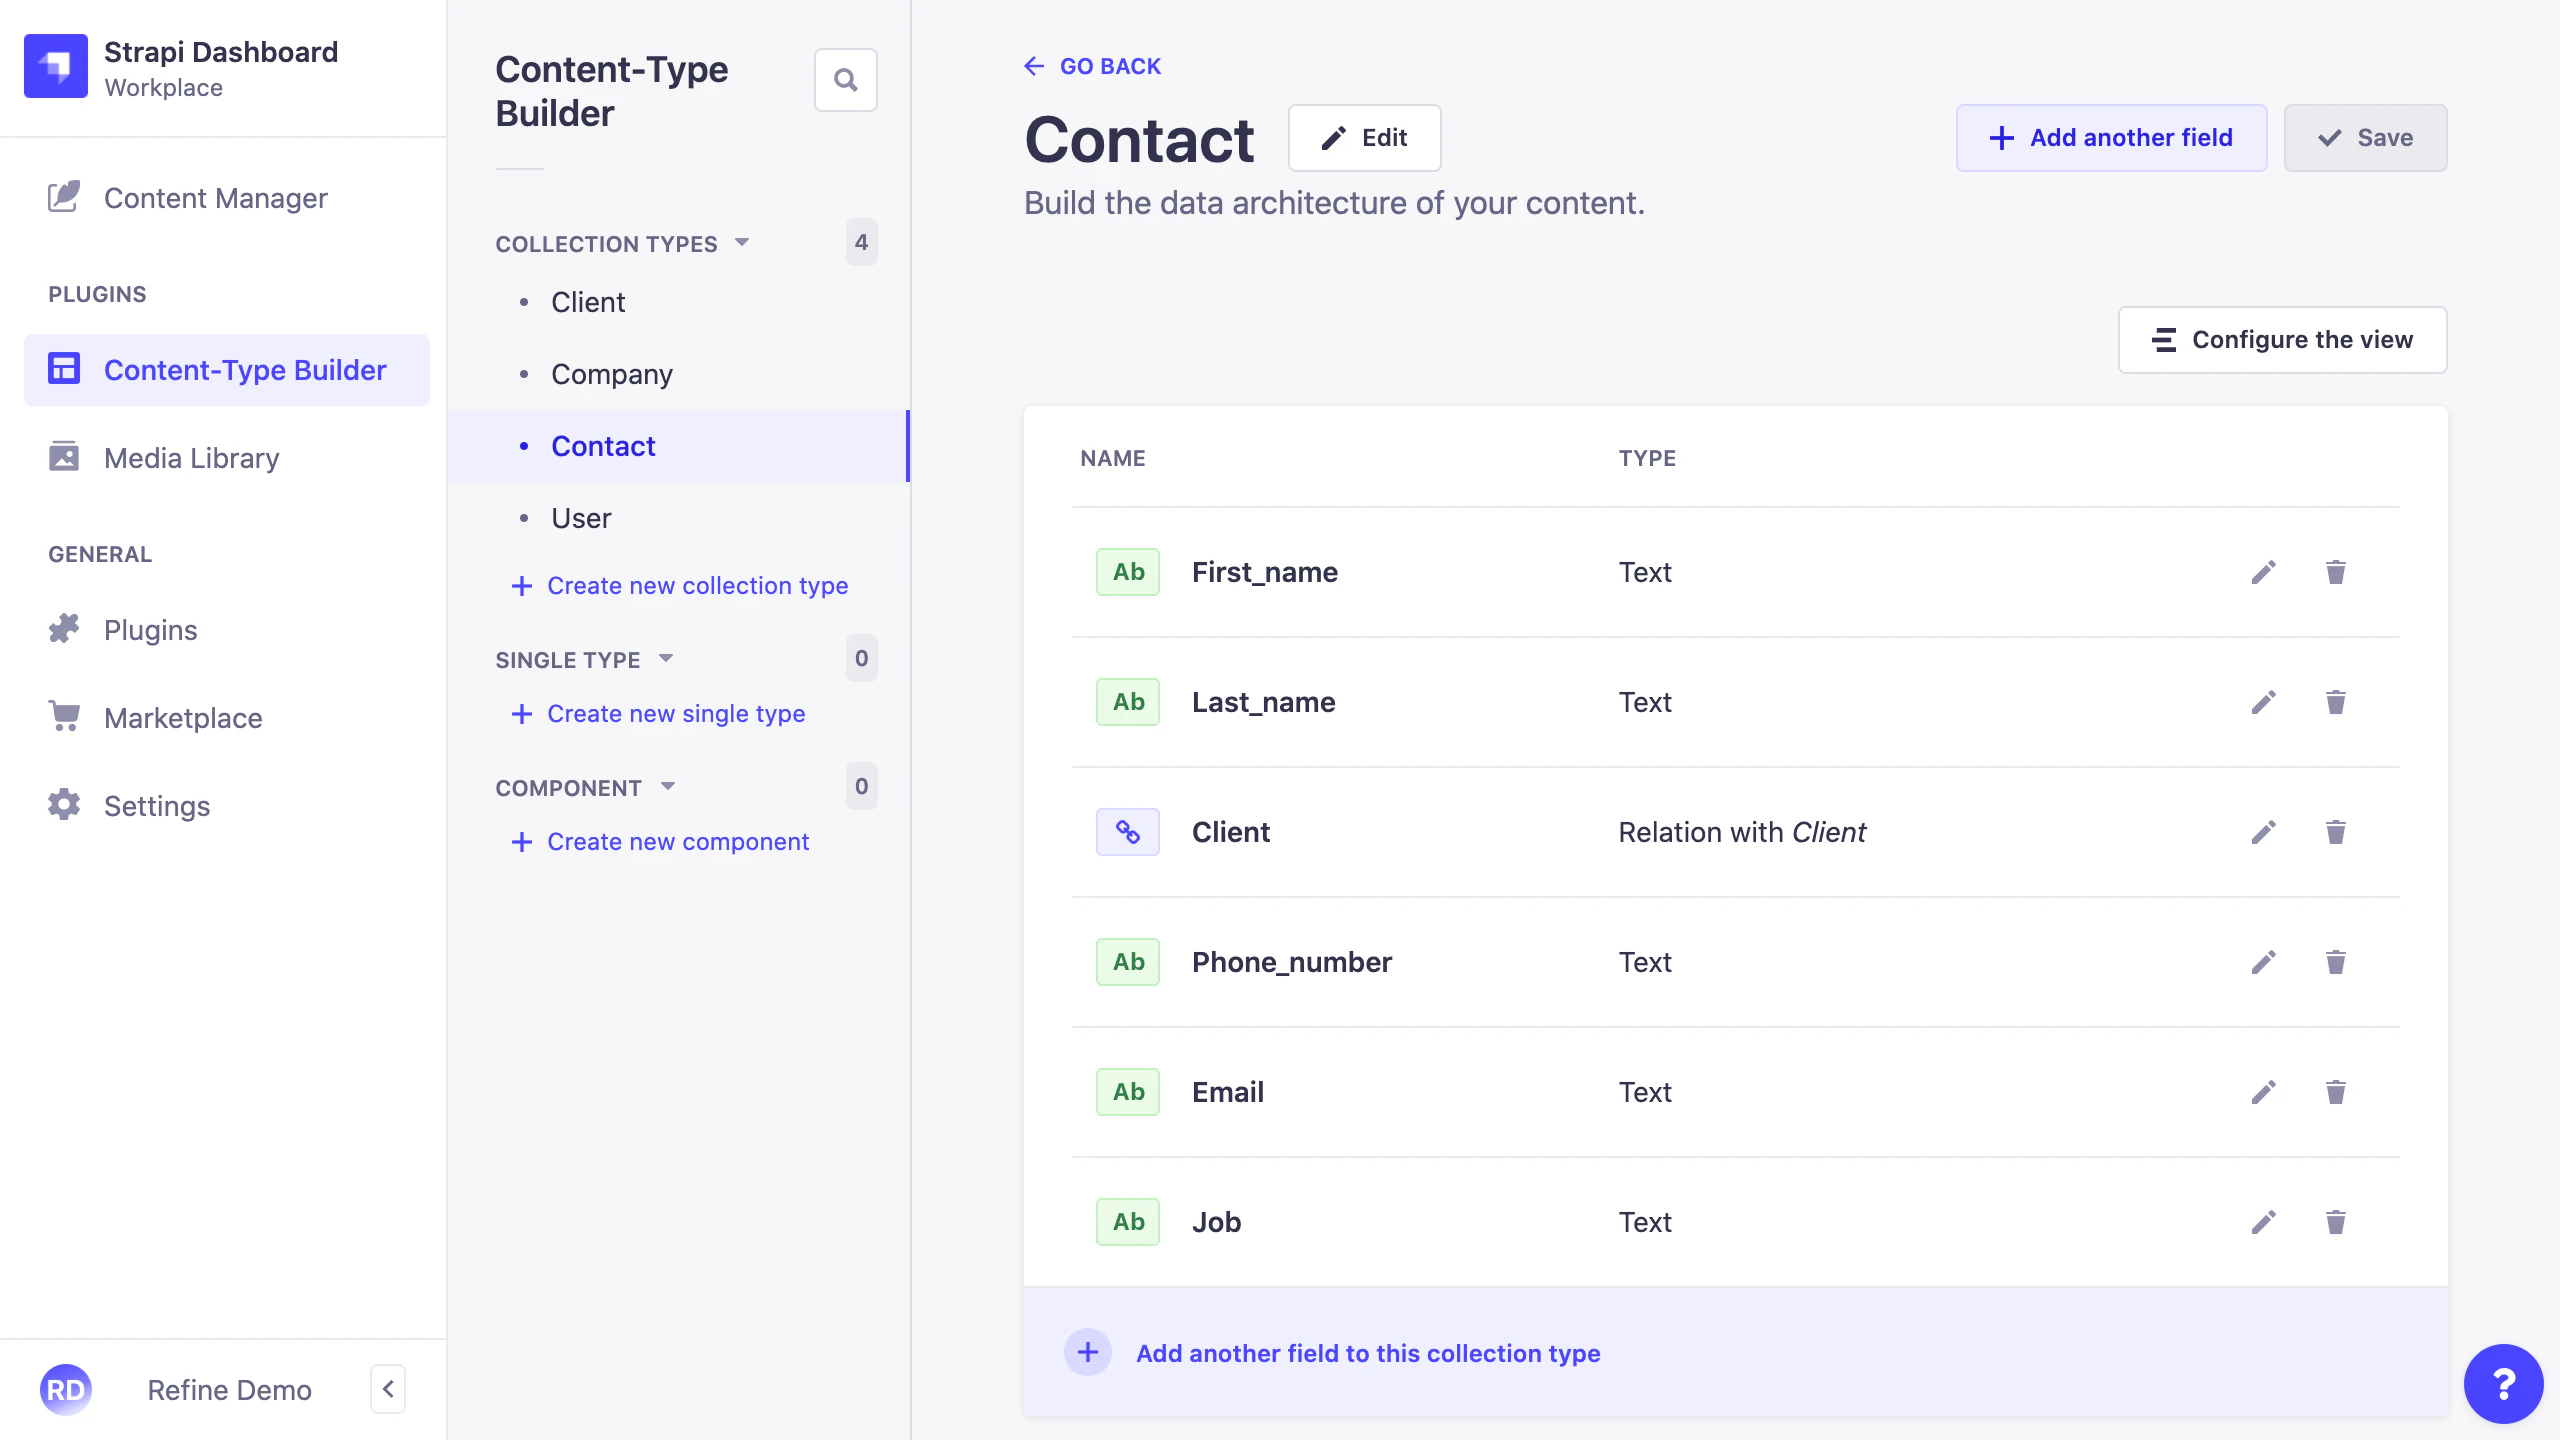Open the Marketplace
Image resolution: width=2560 pixels, height=1440 pixels.
(184, 717)
